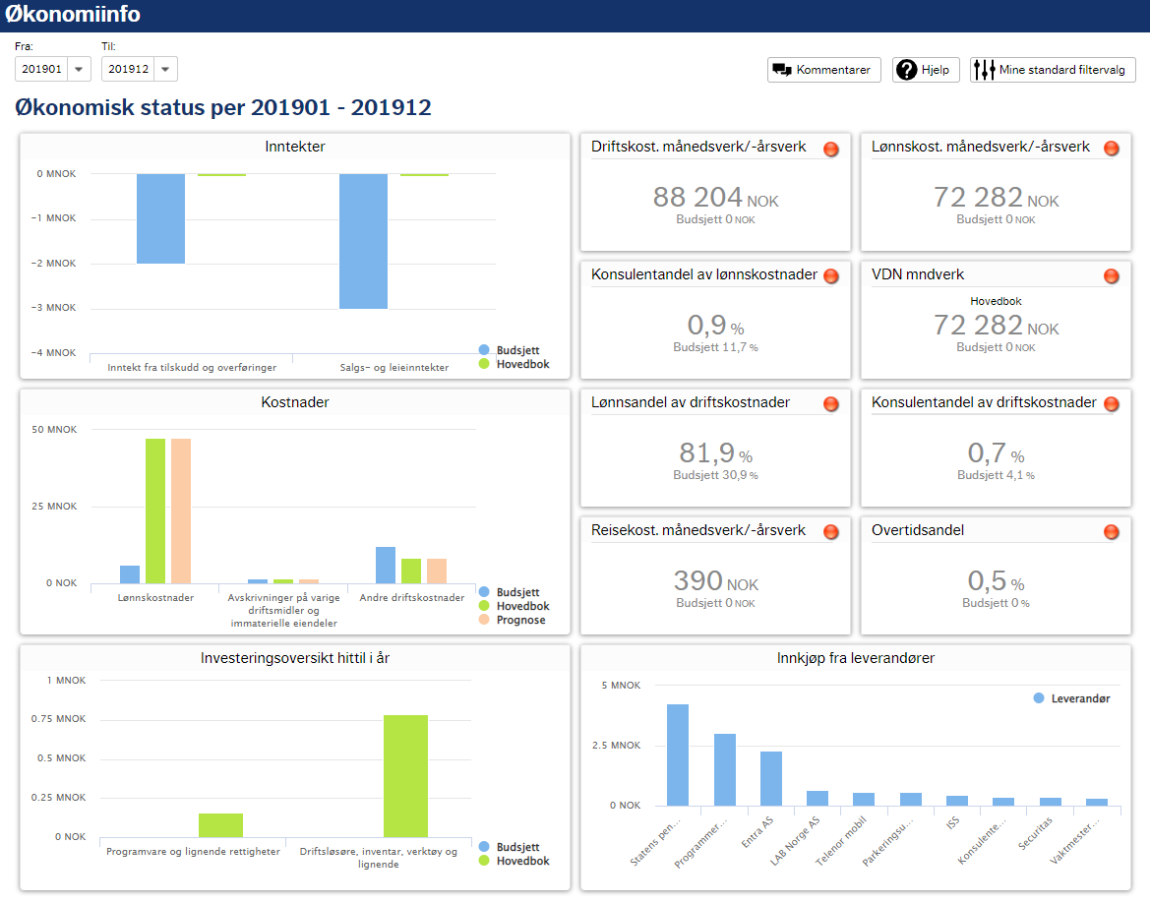Click the Hjelp question mark icon
1150x904 pixels.
[x=907, y=70]
